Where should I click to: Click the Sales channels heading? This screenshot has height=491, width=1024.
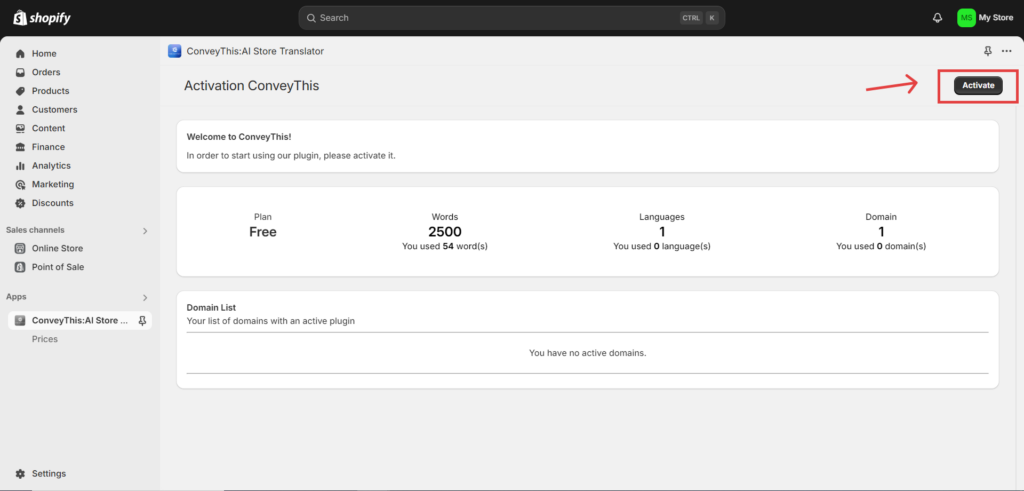point(35,230)
